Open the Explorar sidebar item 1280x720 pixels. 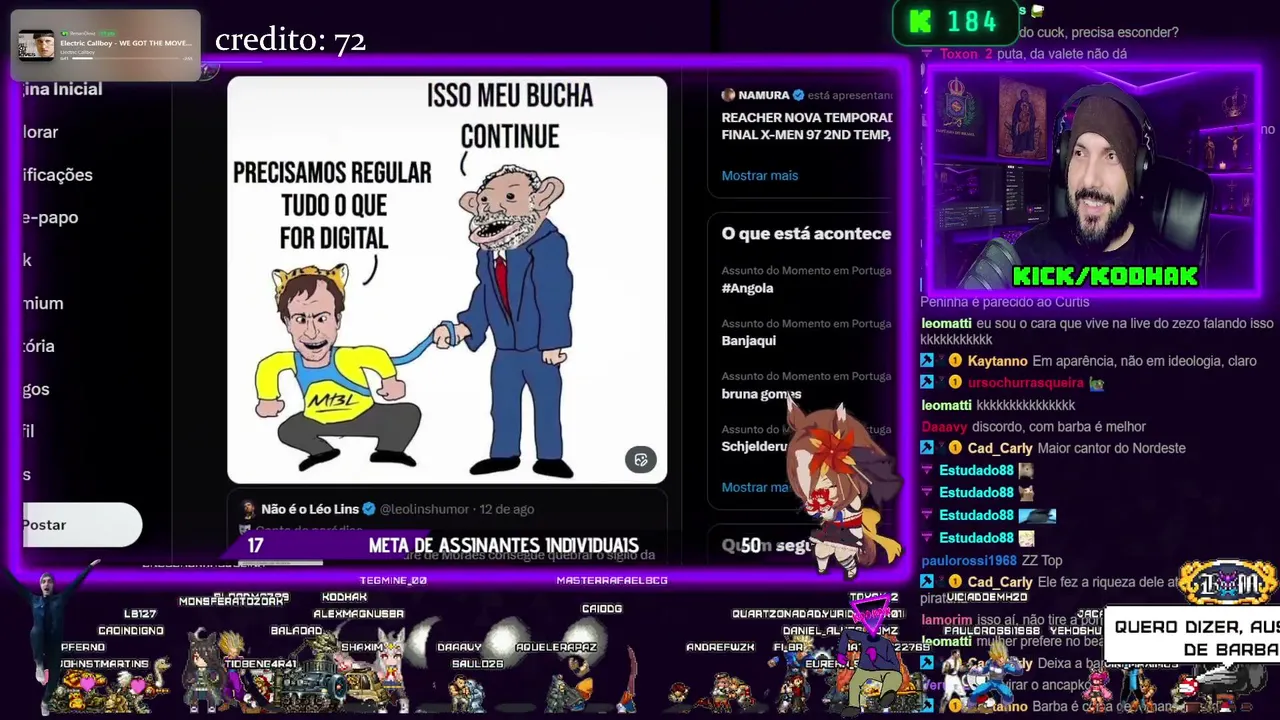tap(40, 132)
